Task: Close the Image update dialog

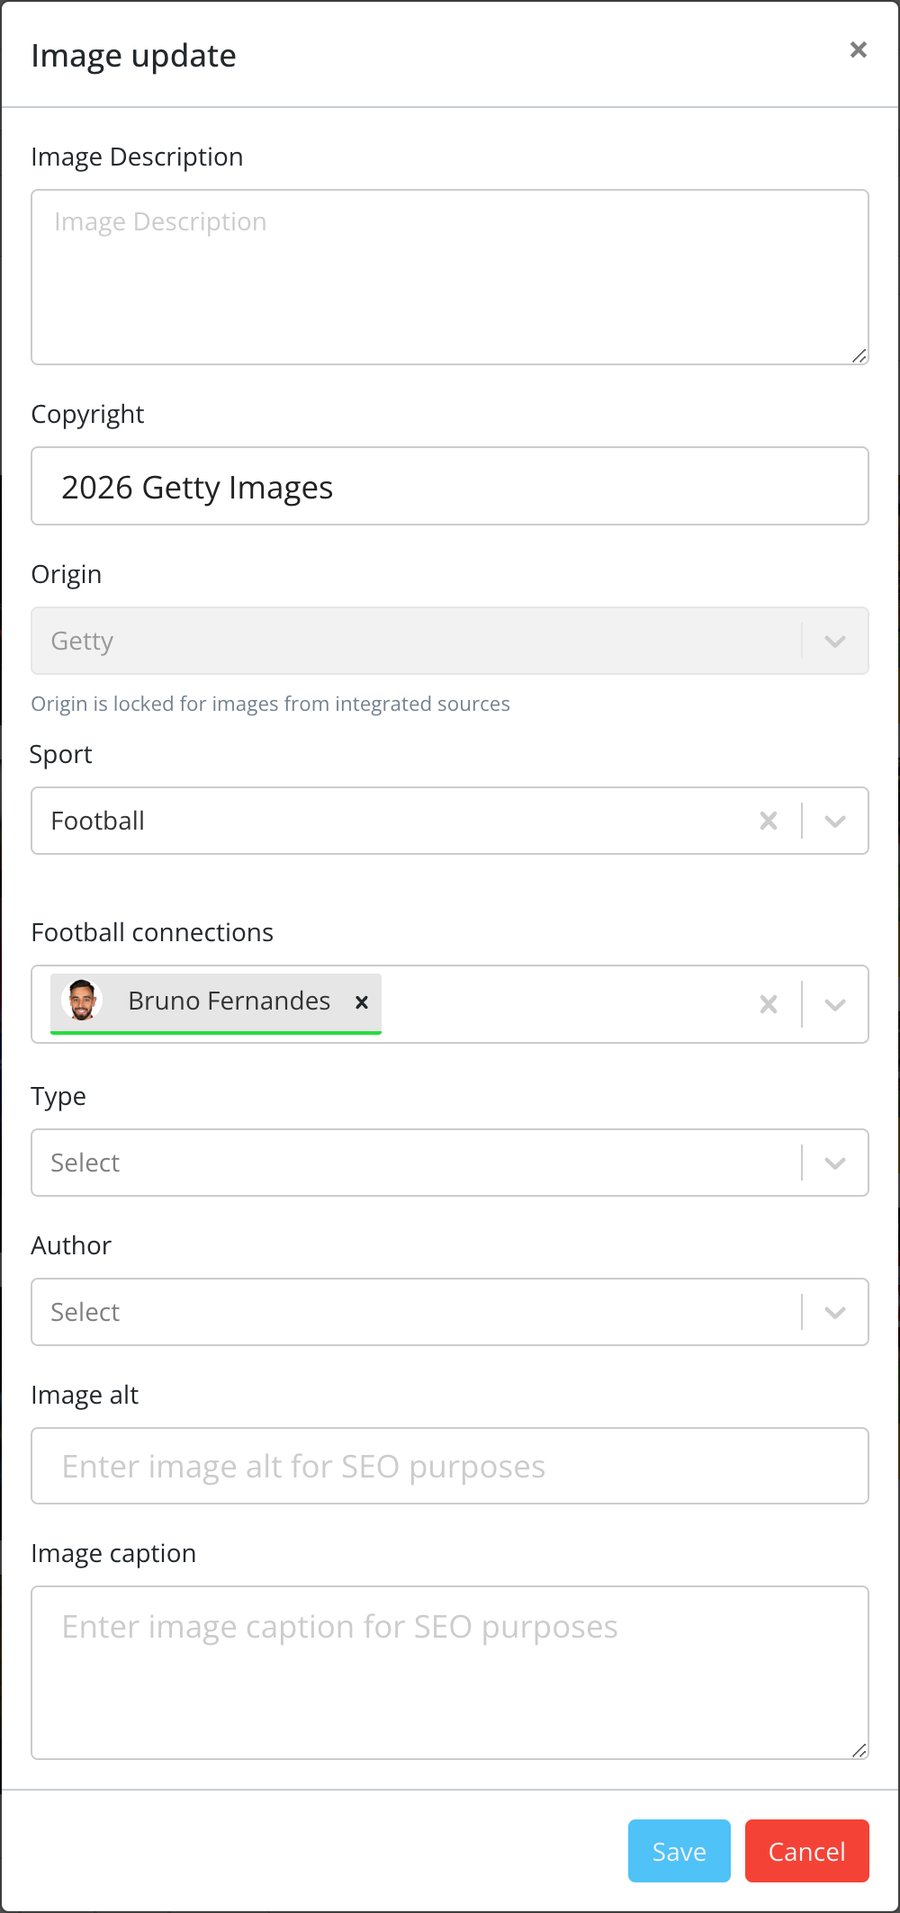Action: (858, 50)
